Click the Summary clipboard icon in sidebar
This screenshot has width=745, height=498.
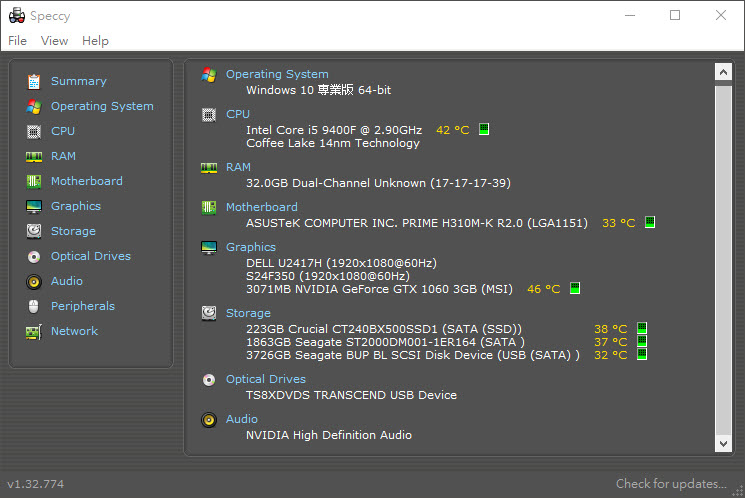[34, 81]
